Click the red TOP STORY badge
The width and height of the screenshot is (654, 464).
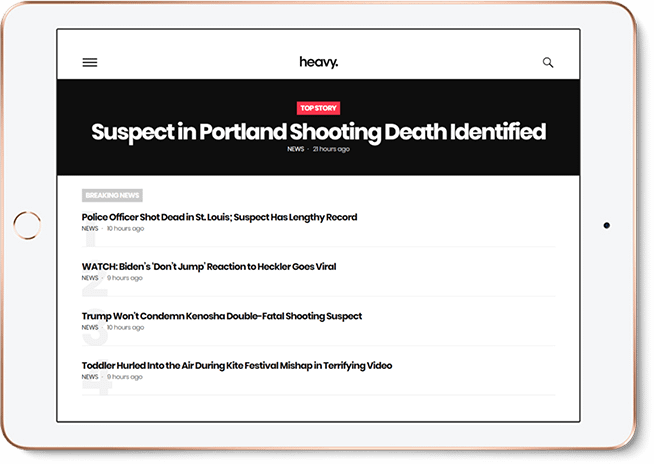coord(318,108)
